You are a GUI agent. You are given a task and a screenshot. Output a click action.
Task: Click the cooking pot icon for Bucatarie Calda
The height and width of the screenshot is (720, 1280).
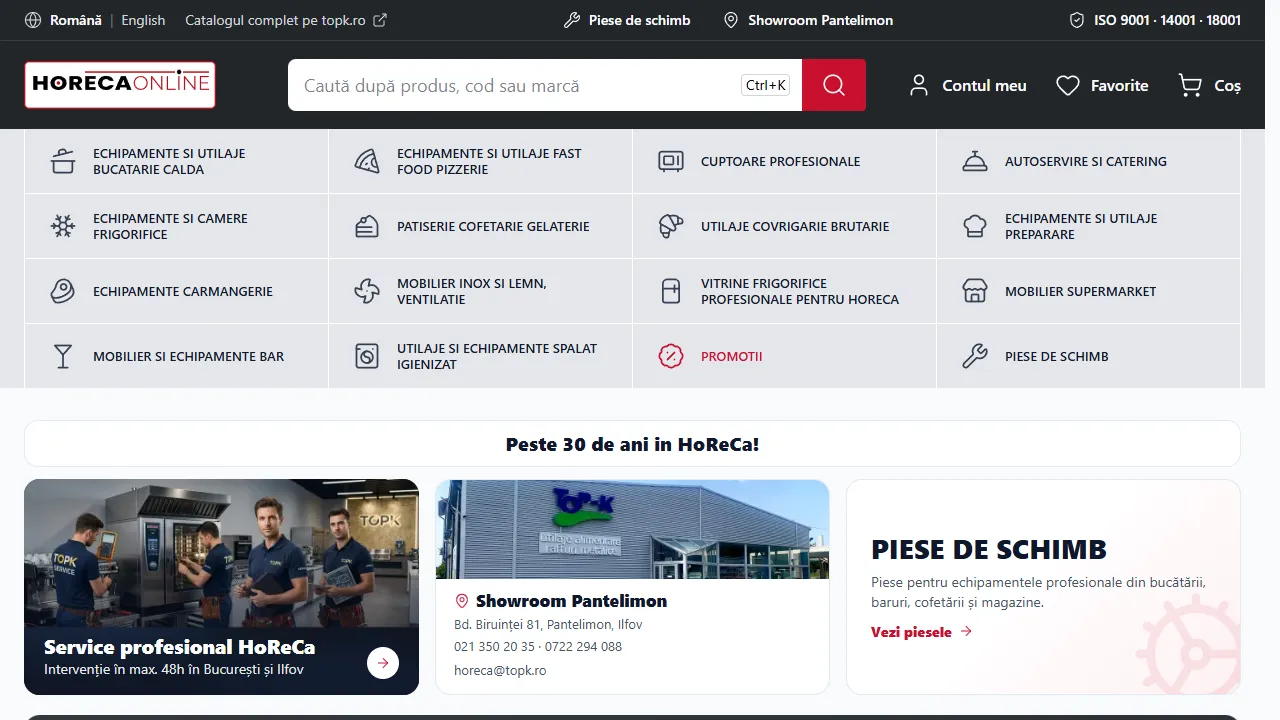(63, 161)
